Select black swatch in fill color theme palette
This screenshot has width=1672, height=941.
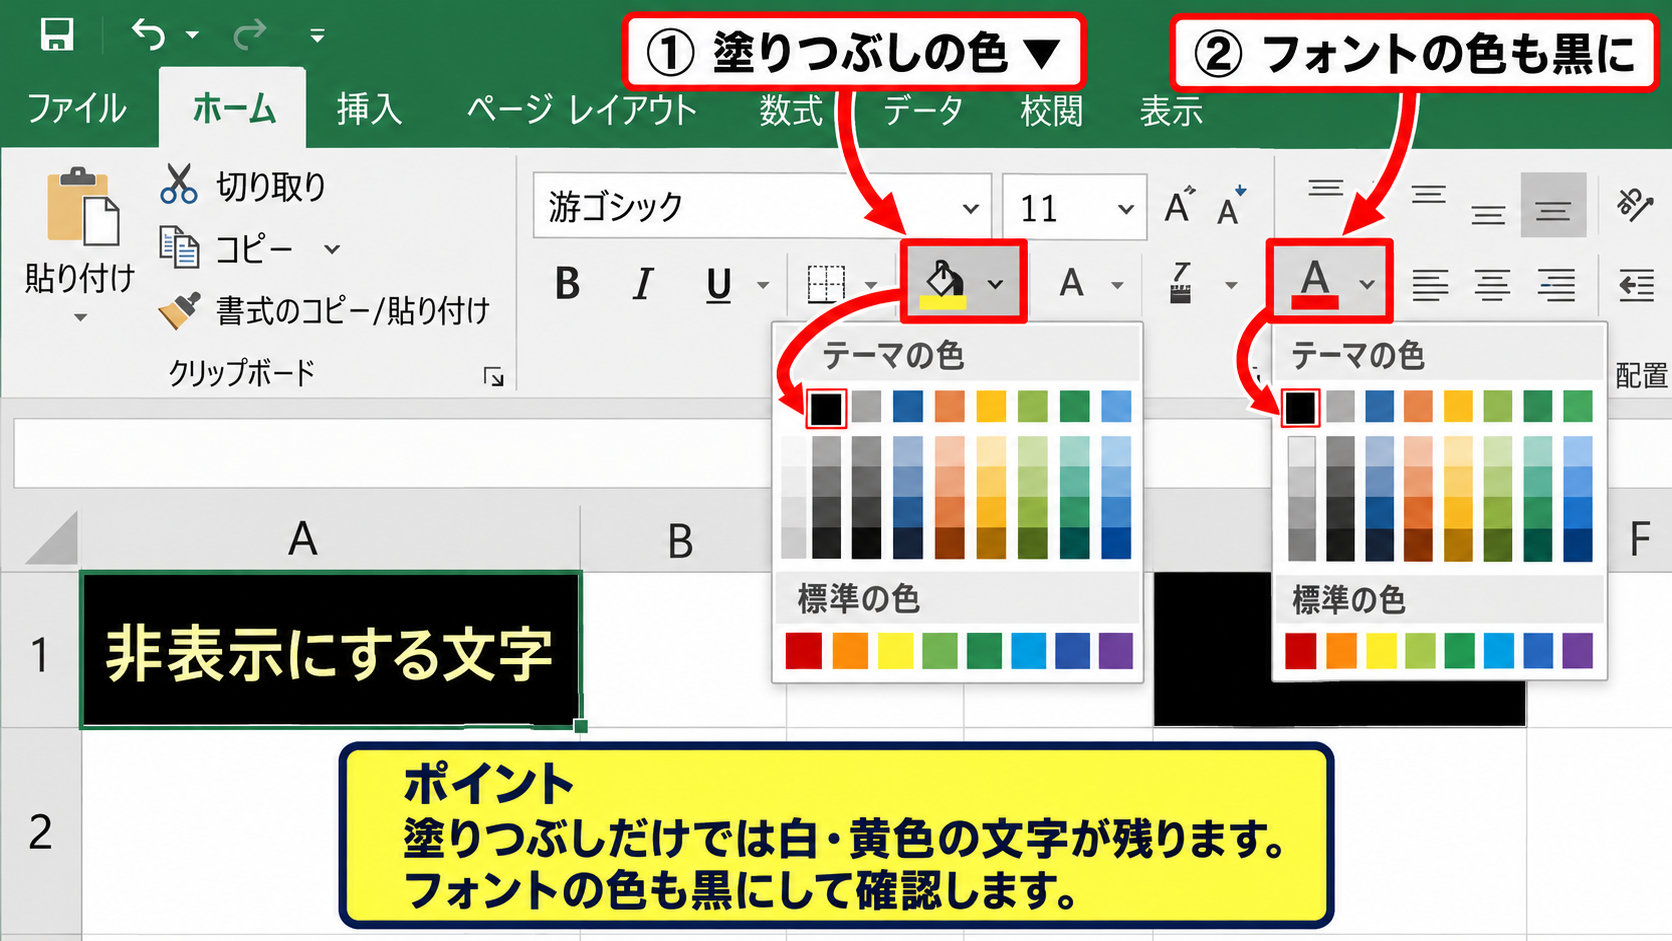[x=826, y=408]
